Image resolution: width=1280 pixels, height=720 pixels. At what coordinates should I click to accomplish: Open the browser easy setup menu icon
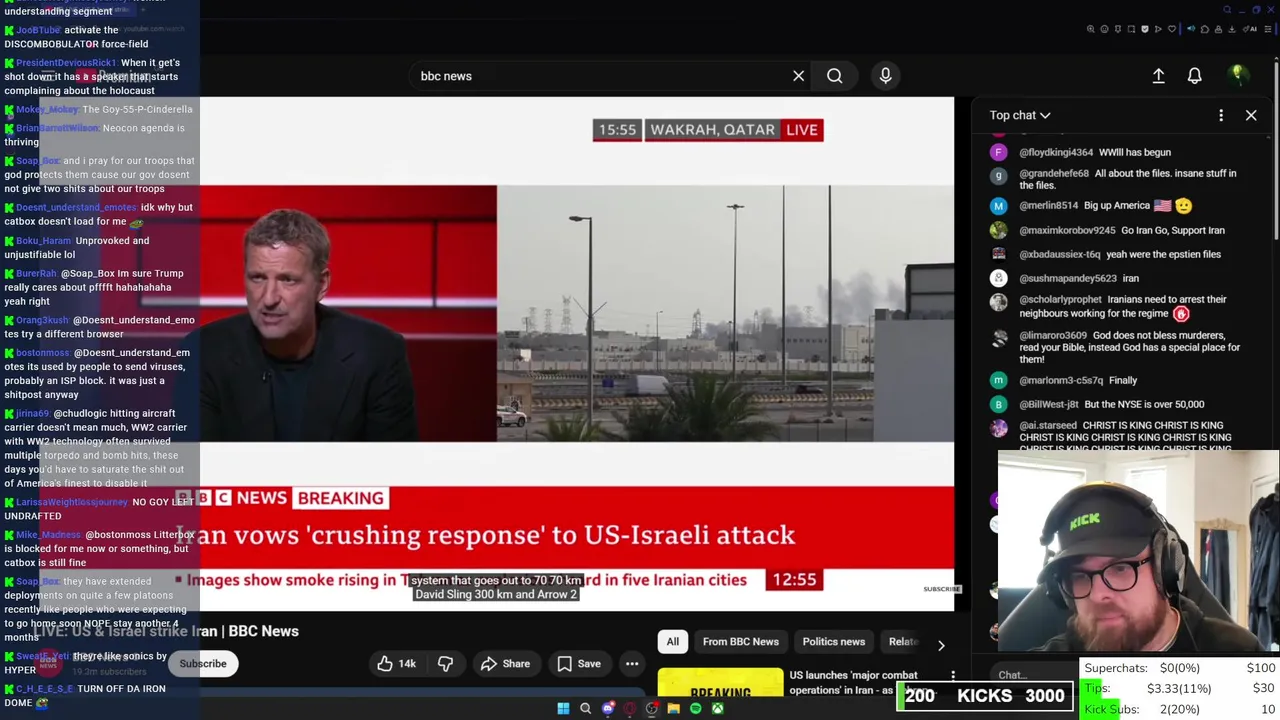point(1268,29)
